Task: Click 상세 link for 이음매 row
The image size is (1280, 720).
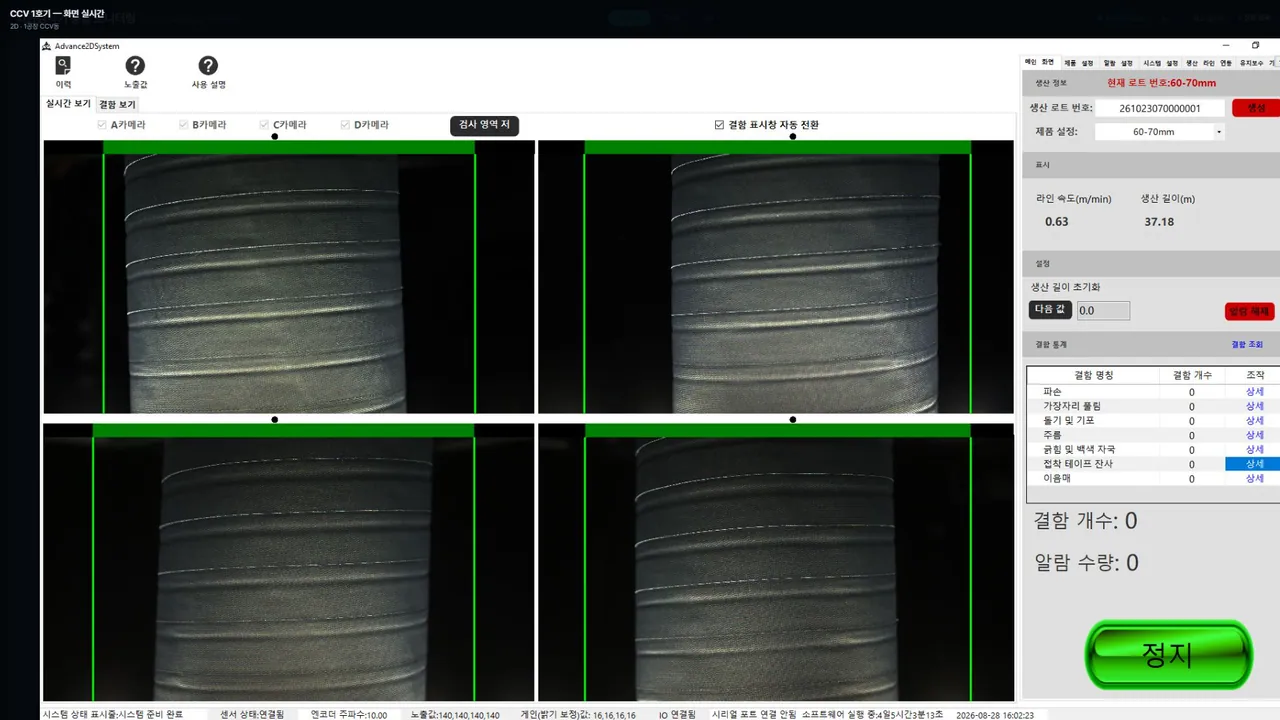Action: point(1254,479)
